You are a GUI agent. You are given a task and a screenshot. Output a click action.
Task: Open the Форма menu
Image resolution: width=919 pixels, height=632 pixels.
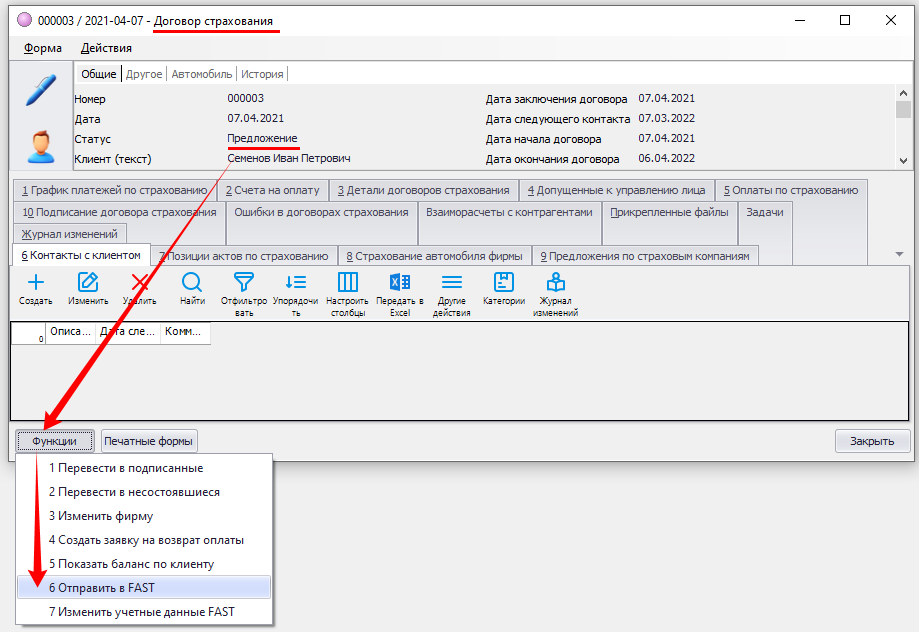[42, 48]
